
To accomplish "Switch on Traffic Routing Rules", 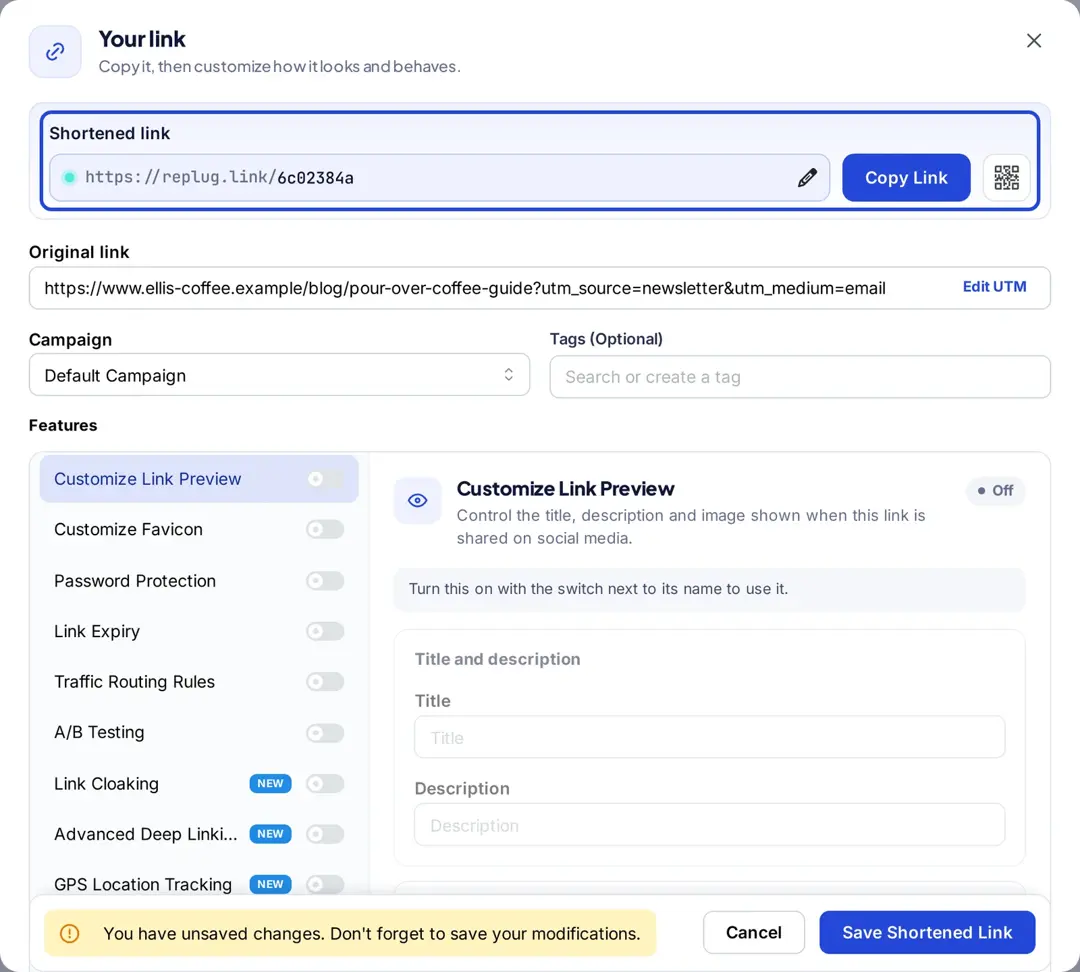I will 325,681.
